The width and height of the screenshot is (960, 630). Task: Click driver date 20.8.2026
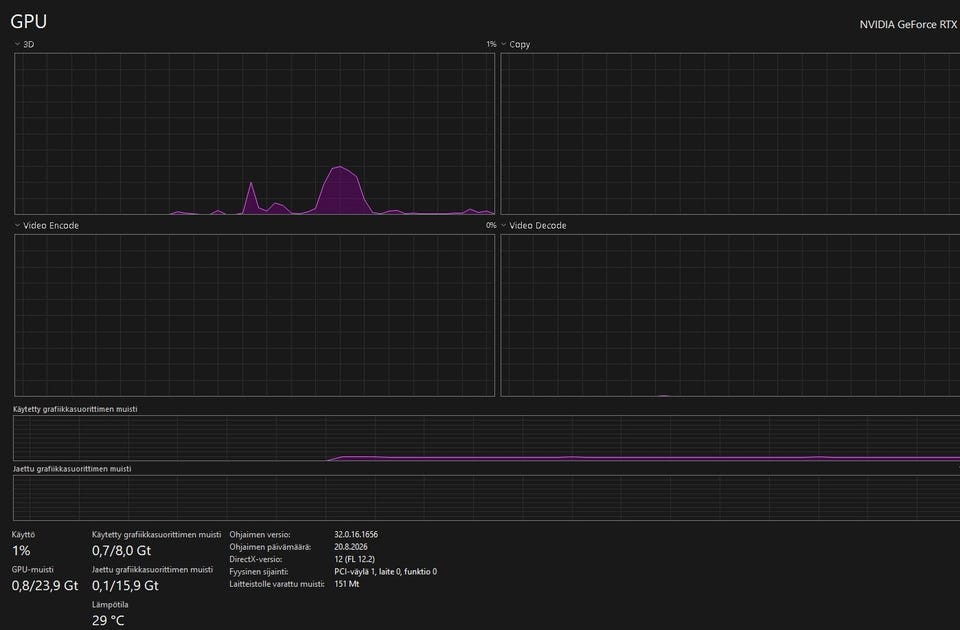[351, 547]
